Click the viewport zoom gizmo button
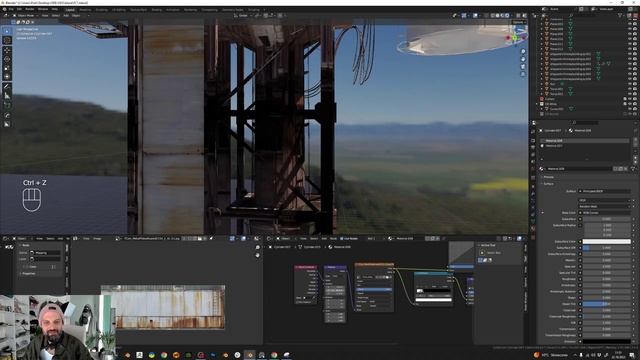Viewport: 640px width, 360px height. tap(523, 51)
